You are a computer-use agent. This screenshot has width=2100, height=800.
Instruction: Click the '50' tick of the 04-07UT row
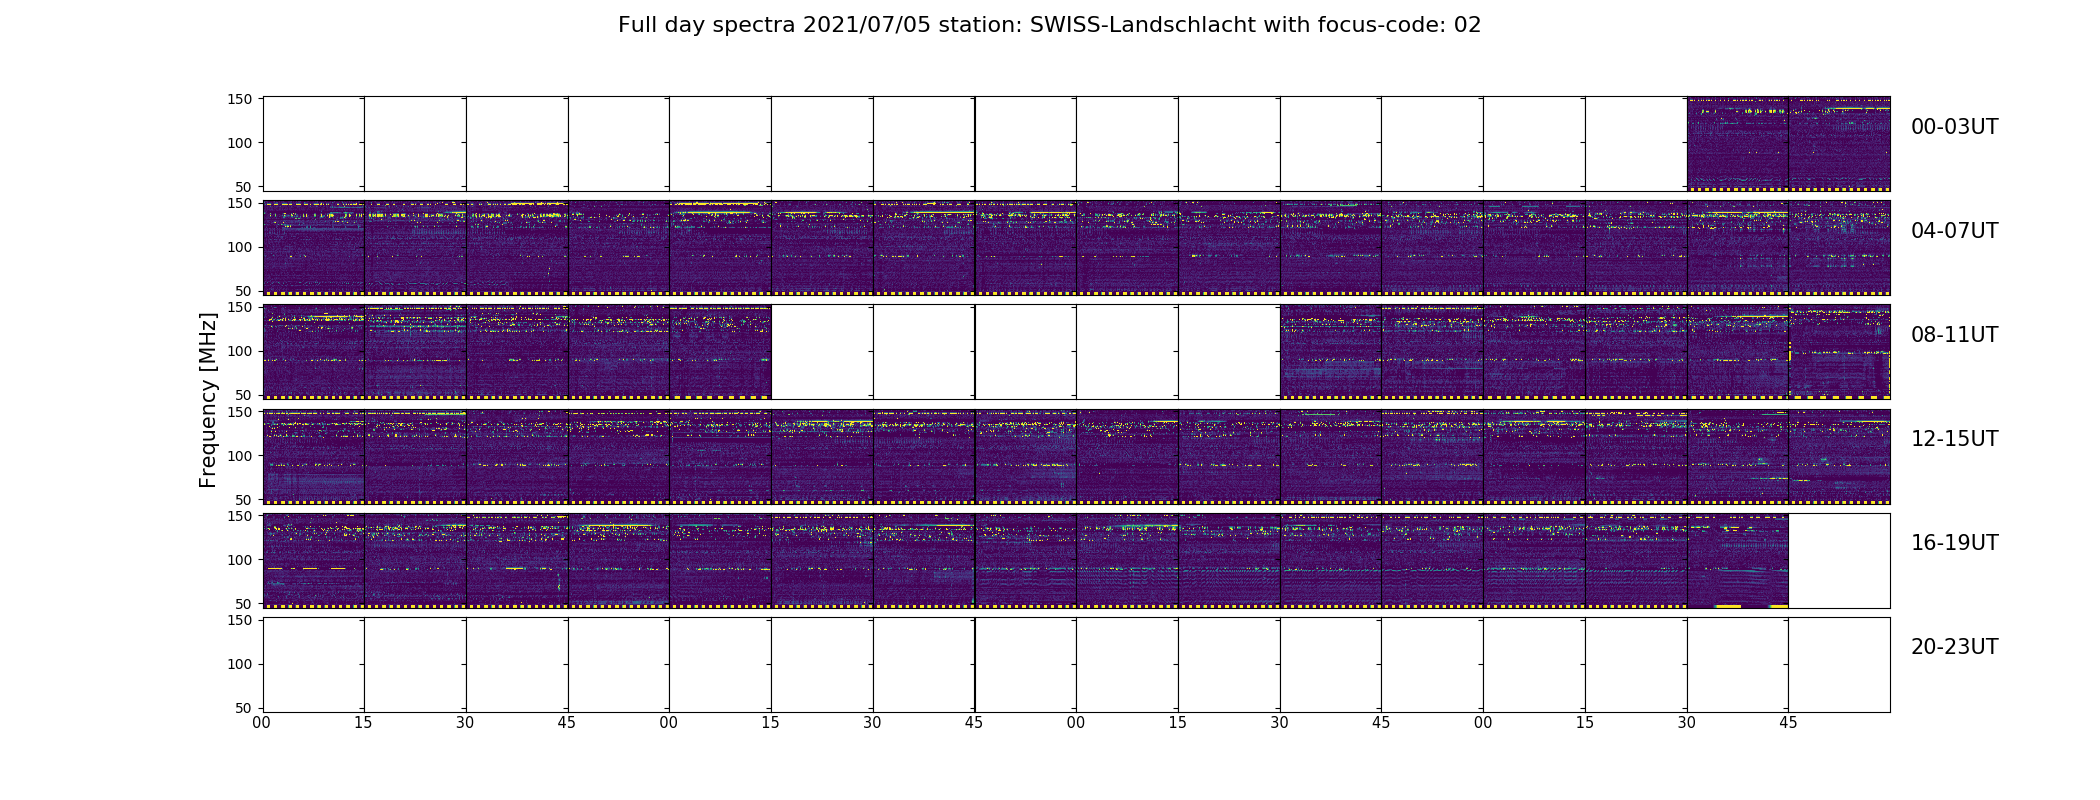(x=244, y=291)
